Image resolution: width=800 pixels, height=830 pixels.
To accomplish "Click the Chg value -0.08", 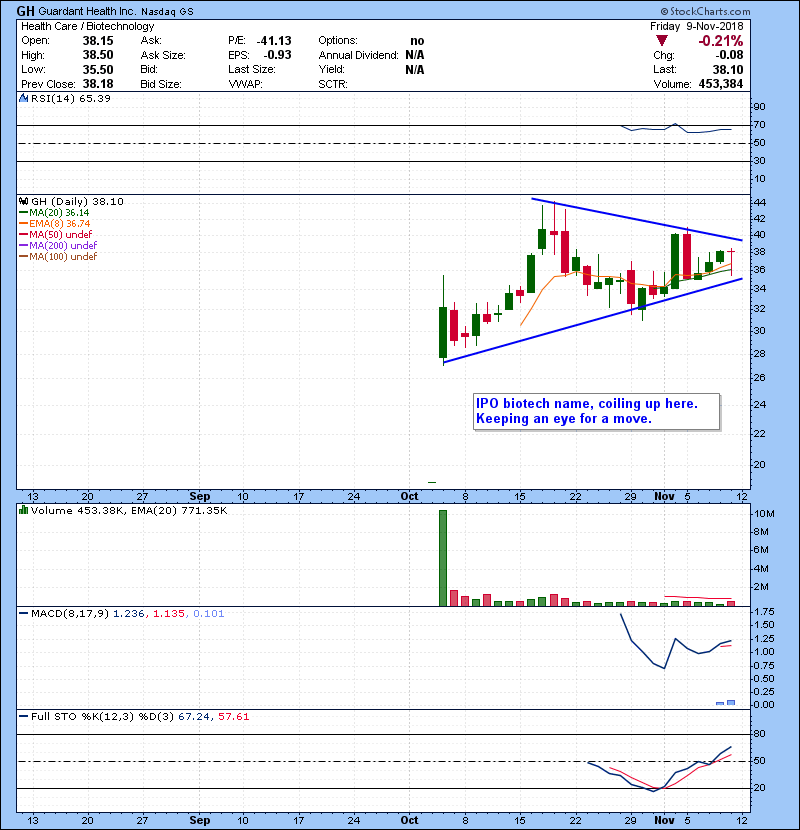I will coord(729,55).
